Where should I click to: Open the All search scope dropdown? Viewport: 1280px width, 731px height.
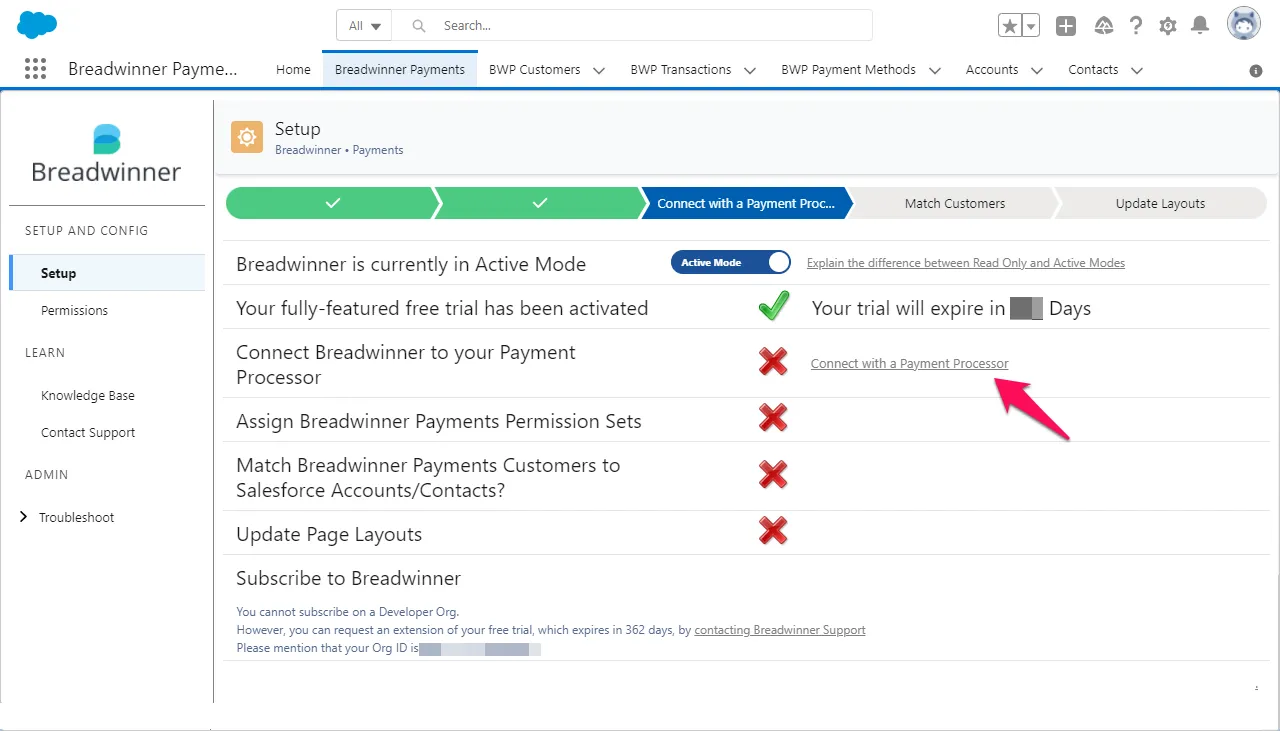(x=364, y=26)
